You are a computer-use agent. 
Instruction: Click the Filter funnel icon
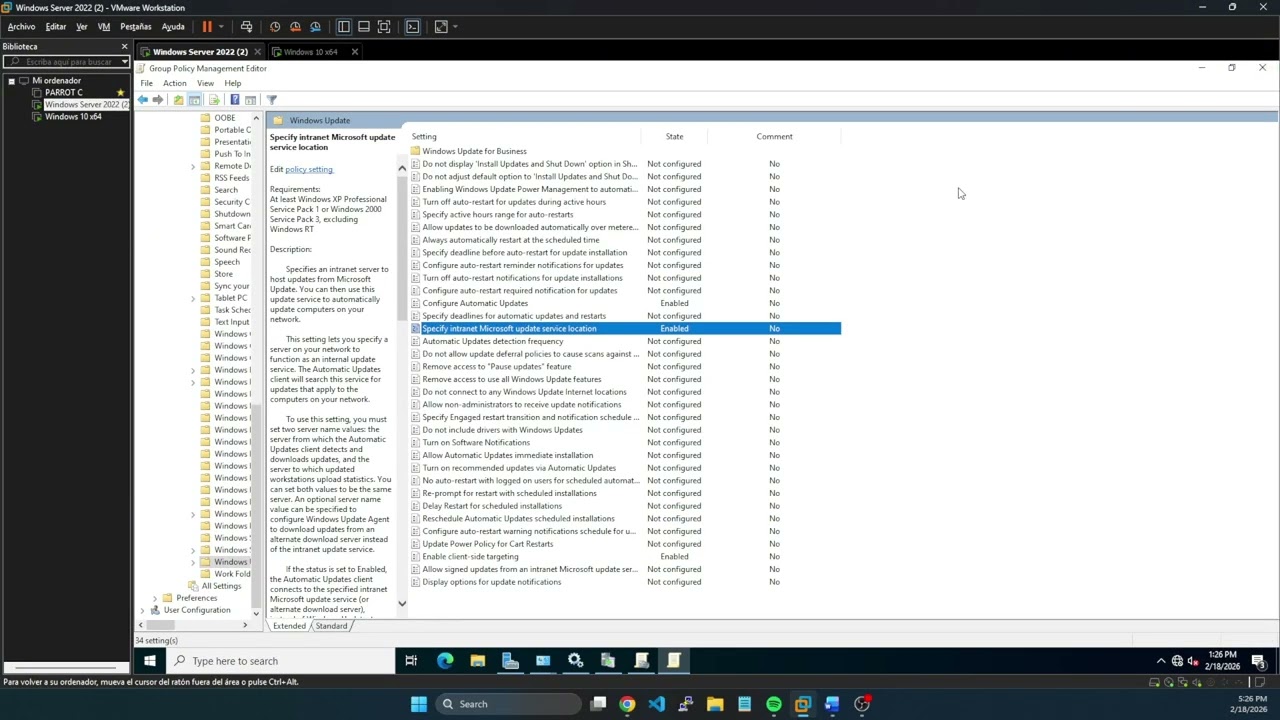coord(271,100)
